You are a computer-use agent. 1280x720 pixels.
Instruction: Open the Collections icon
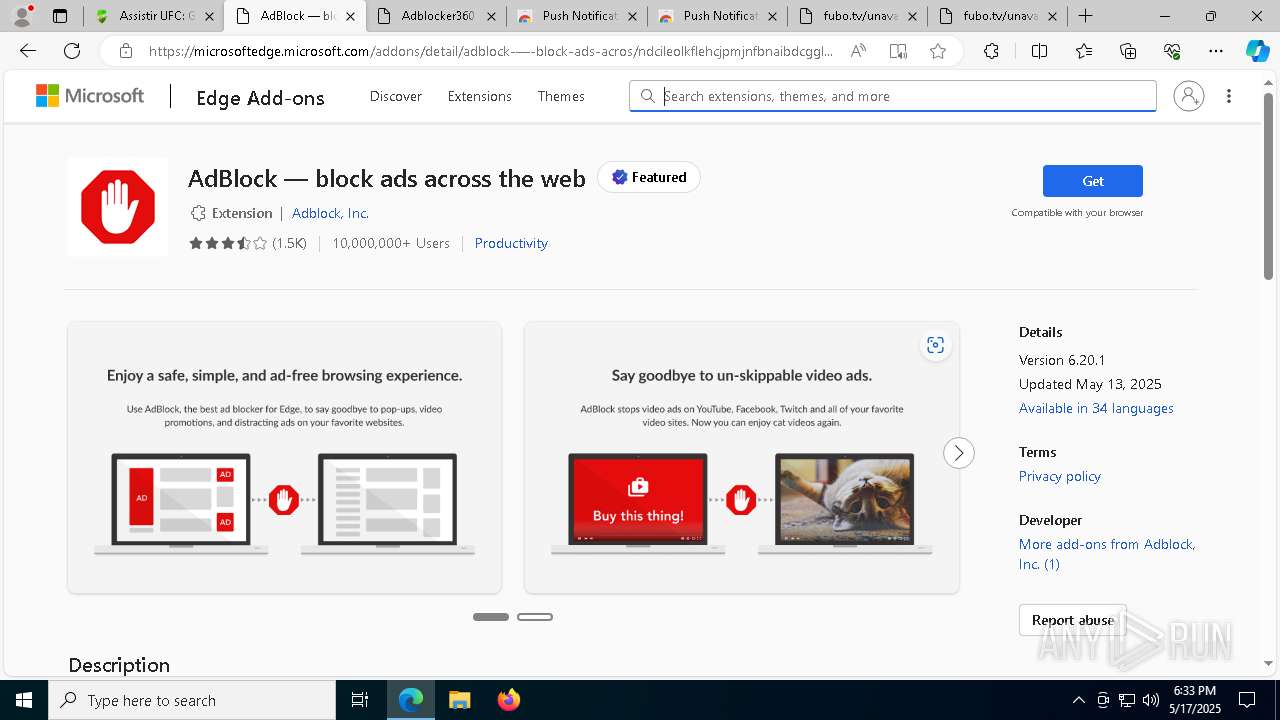coord(1128,51)
